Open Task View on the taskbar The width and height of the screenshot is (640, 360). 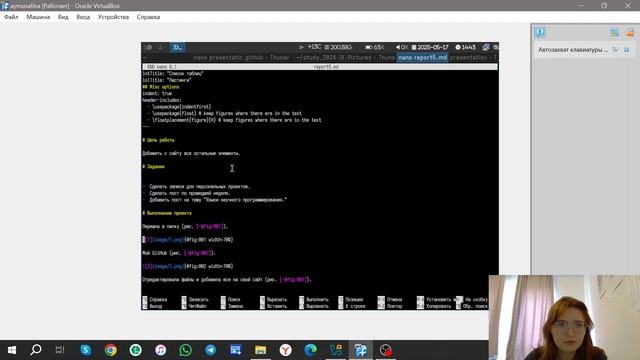tap(60, 350)
